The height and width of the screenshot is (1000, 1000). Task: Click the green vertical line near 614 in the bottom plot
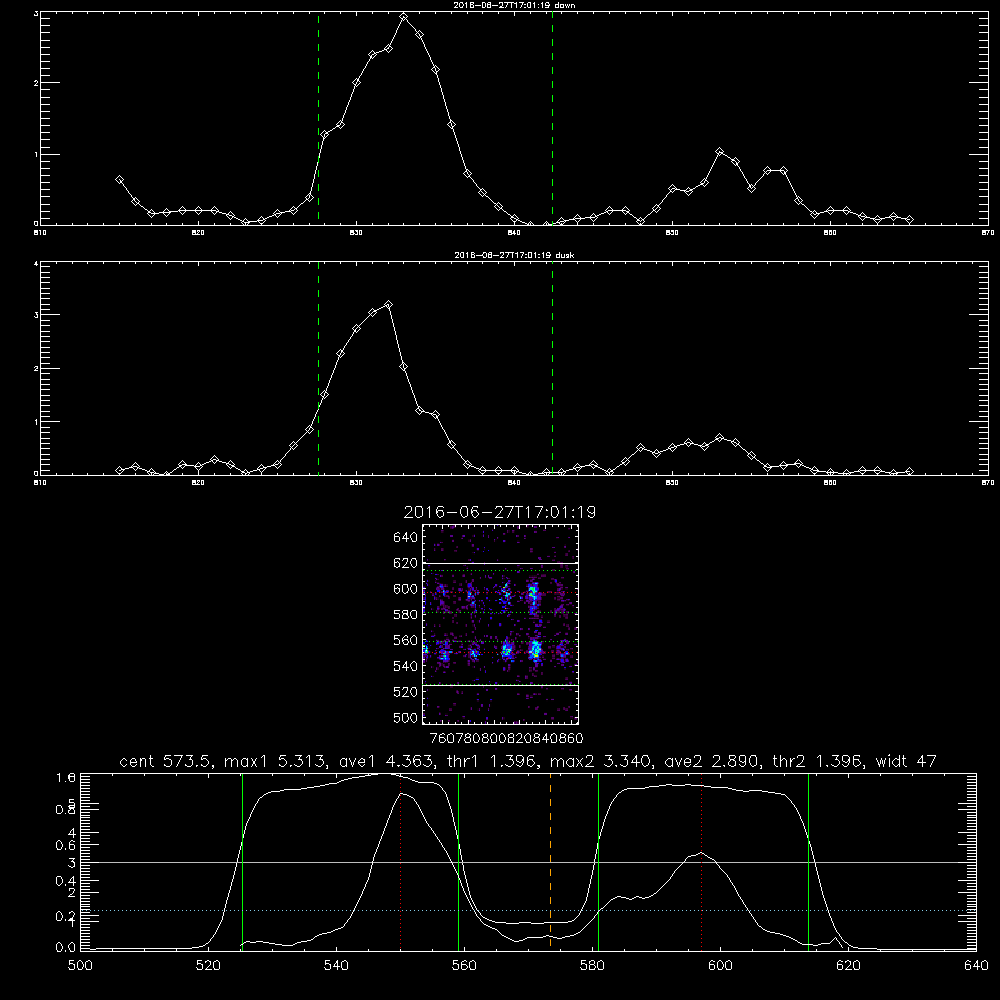tap(808, 862)
